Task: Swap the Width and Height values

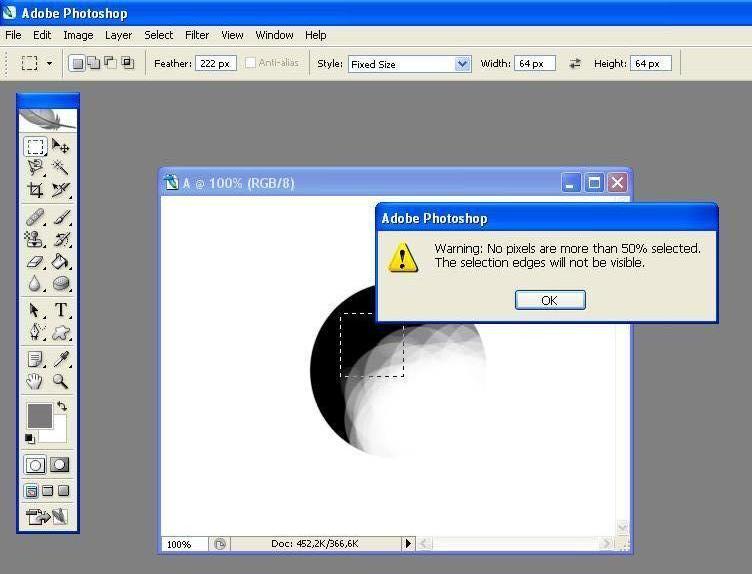Action: point(575,63)
